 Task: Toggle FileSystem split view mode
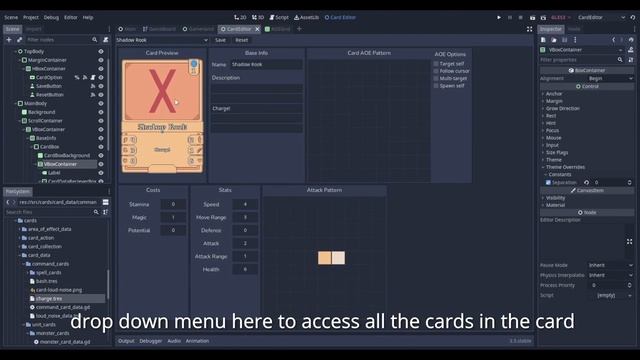[105, 202]
